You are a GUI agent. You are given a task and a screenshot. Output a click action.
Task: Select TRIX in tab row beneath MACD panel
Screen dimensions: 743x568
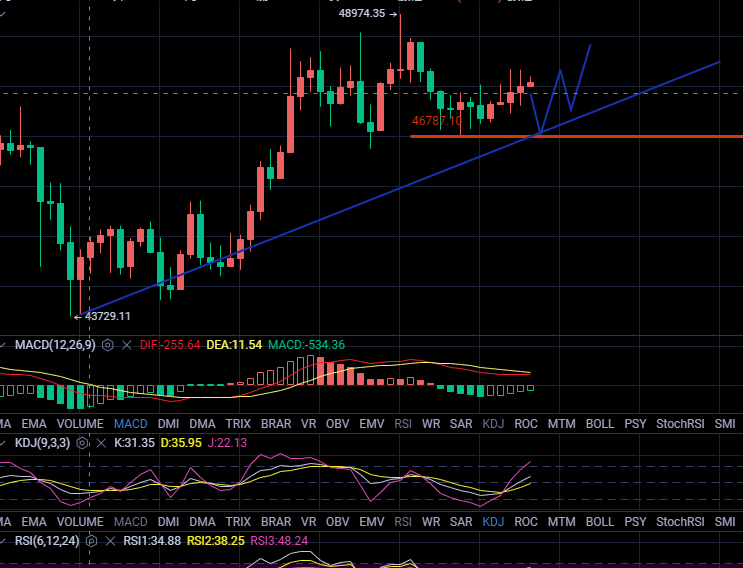click(x=238, y=424)
